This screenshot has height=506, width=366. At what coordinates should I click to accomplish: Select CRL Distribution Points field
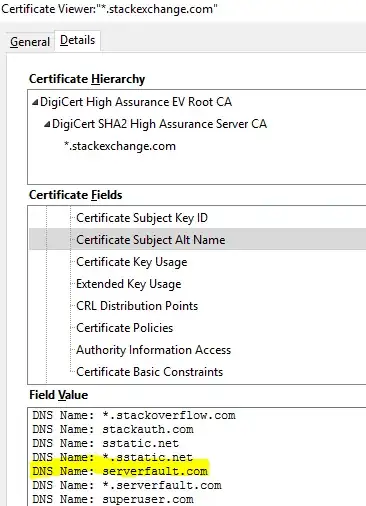137,306
